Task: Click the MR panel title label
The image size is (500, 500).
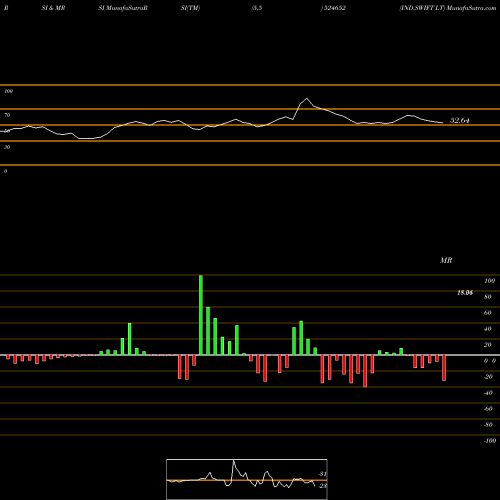Action: tap(446, 260)
